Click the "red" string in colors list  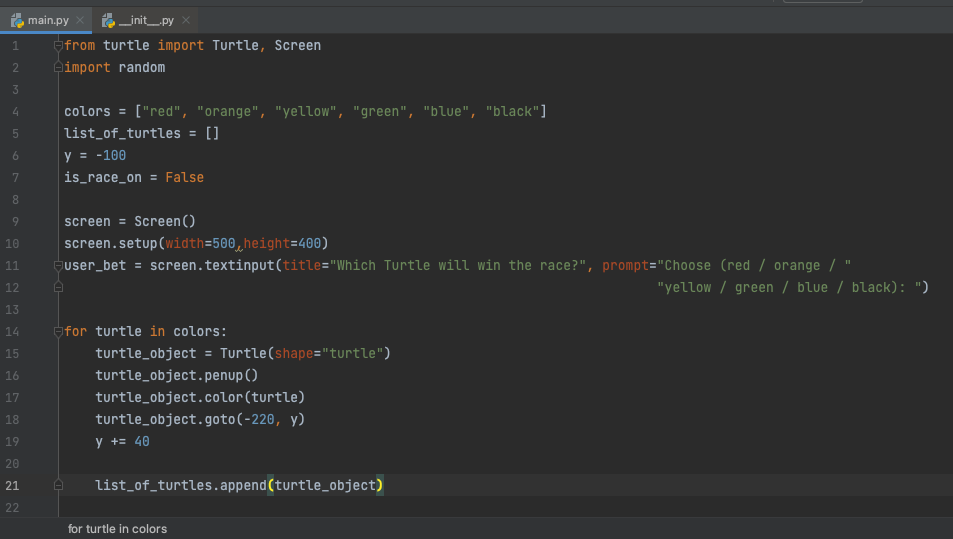[x=161, y=112]
